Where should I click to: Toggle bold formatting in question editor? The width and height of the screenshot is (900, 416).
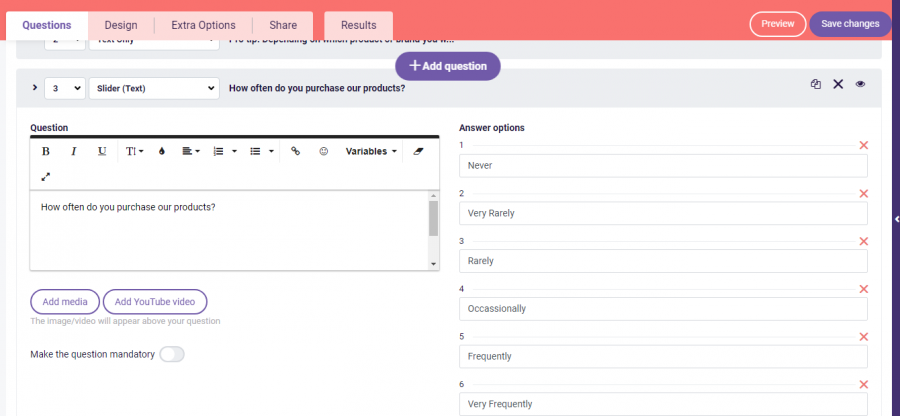[x=46, y=151]
